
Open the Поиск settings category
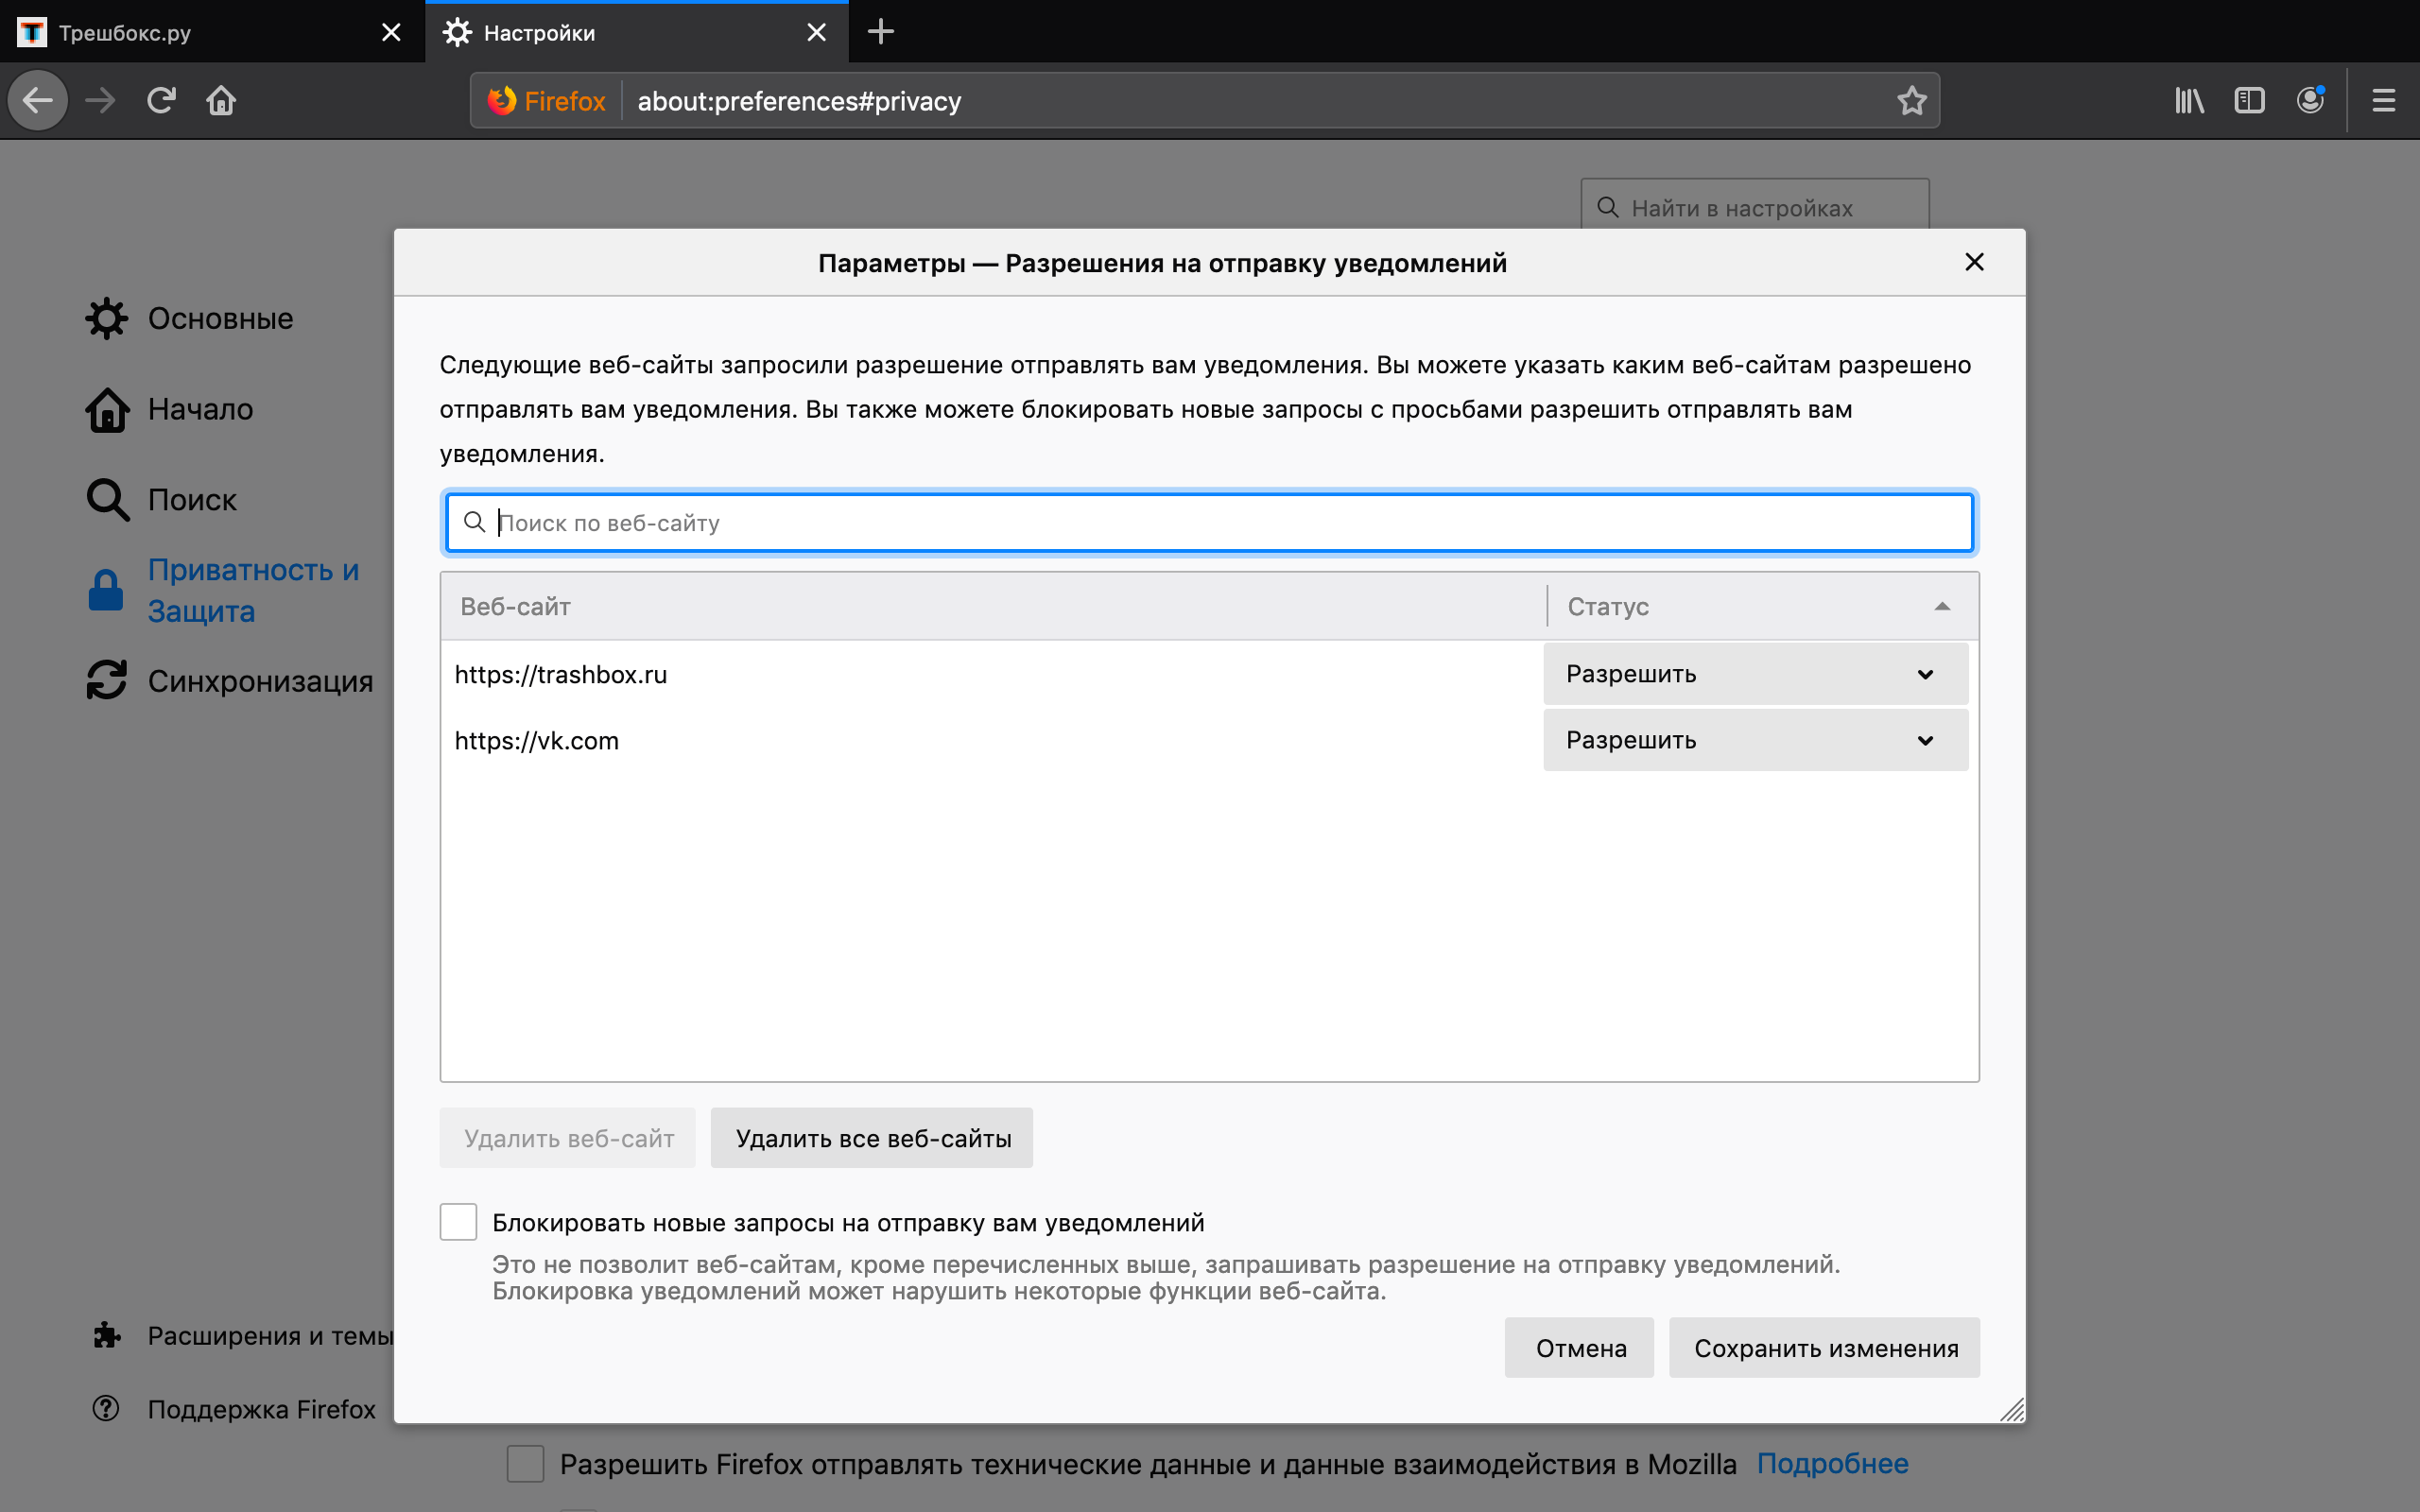click(192, 499)
